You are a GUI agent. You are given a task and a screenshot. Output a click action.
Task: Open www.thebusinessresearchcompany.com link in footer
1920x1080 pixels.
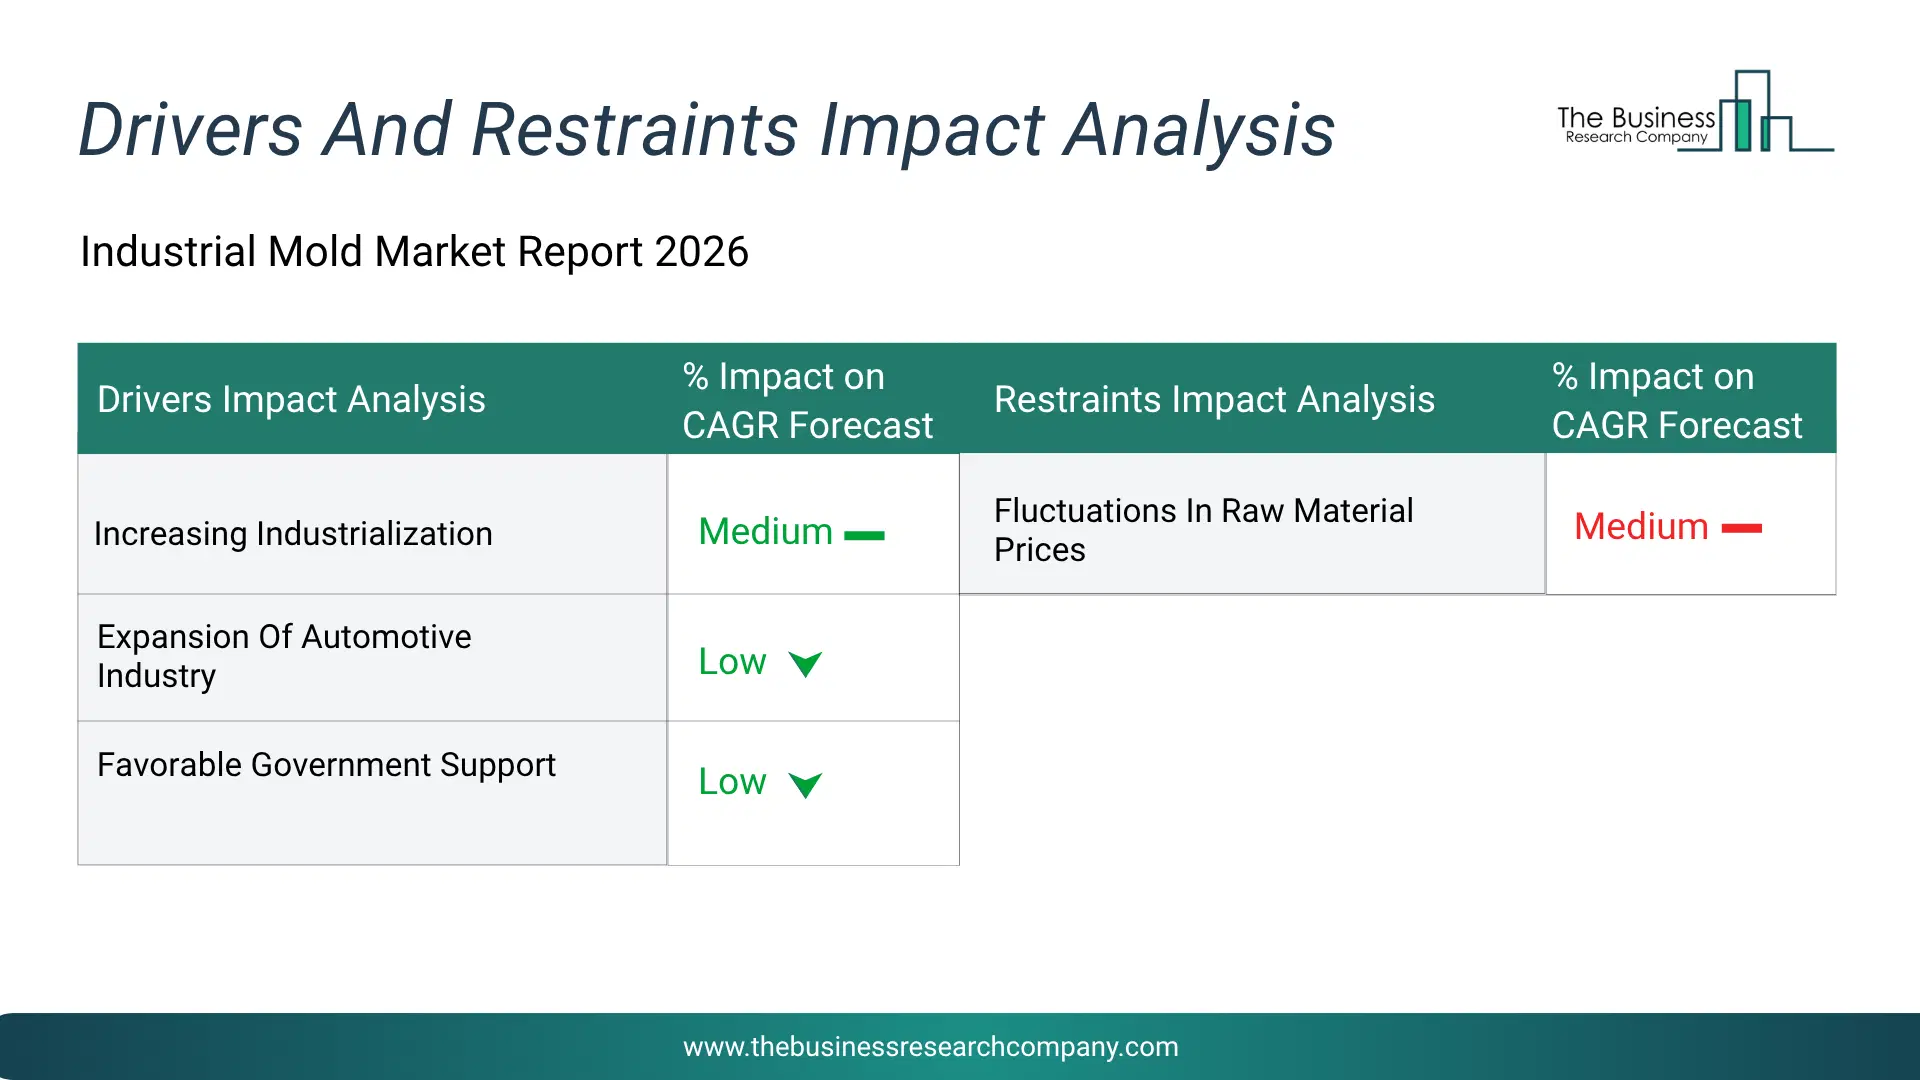pyautogui.click(x=930, y=1047)
